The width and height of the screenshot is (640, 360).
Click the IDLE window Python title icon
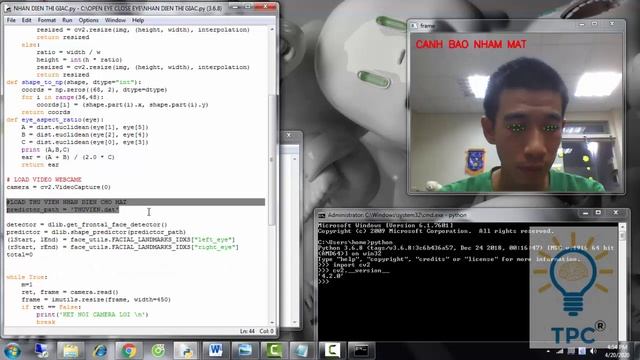8,8
